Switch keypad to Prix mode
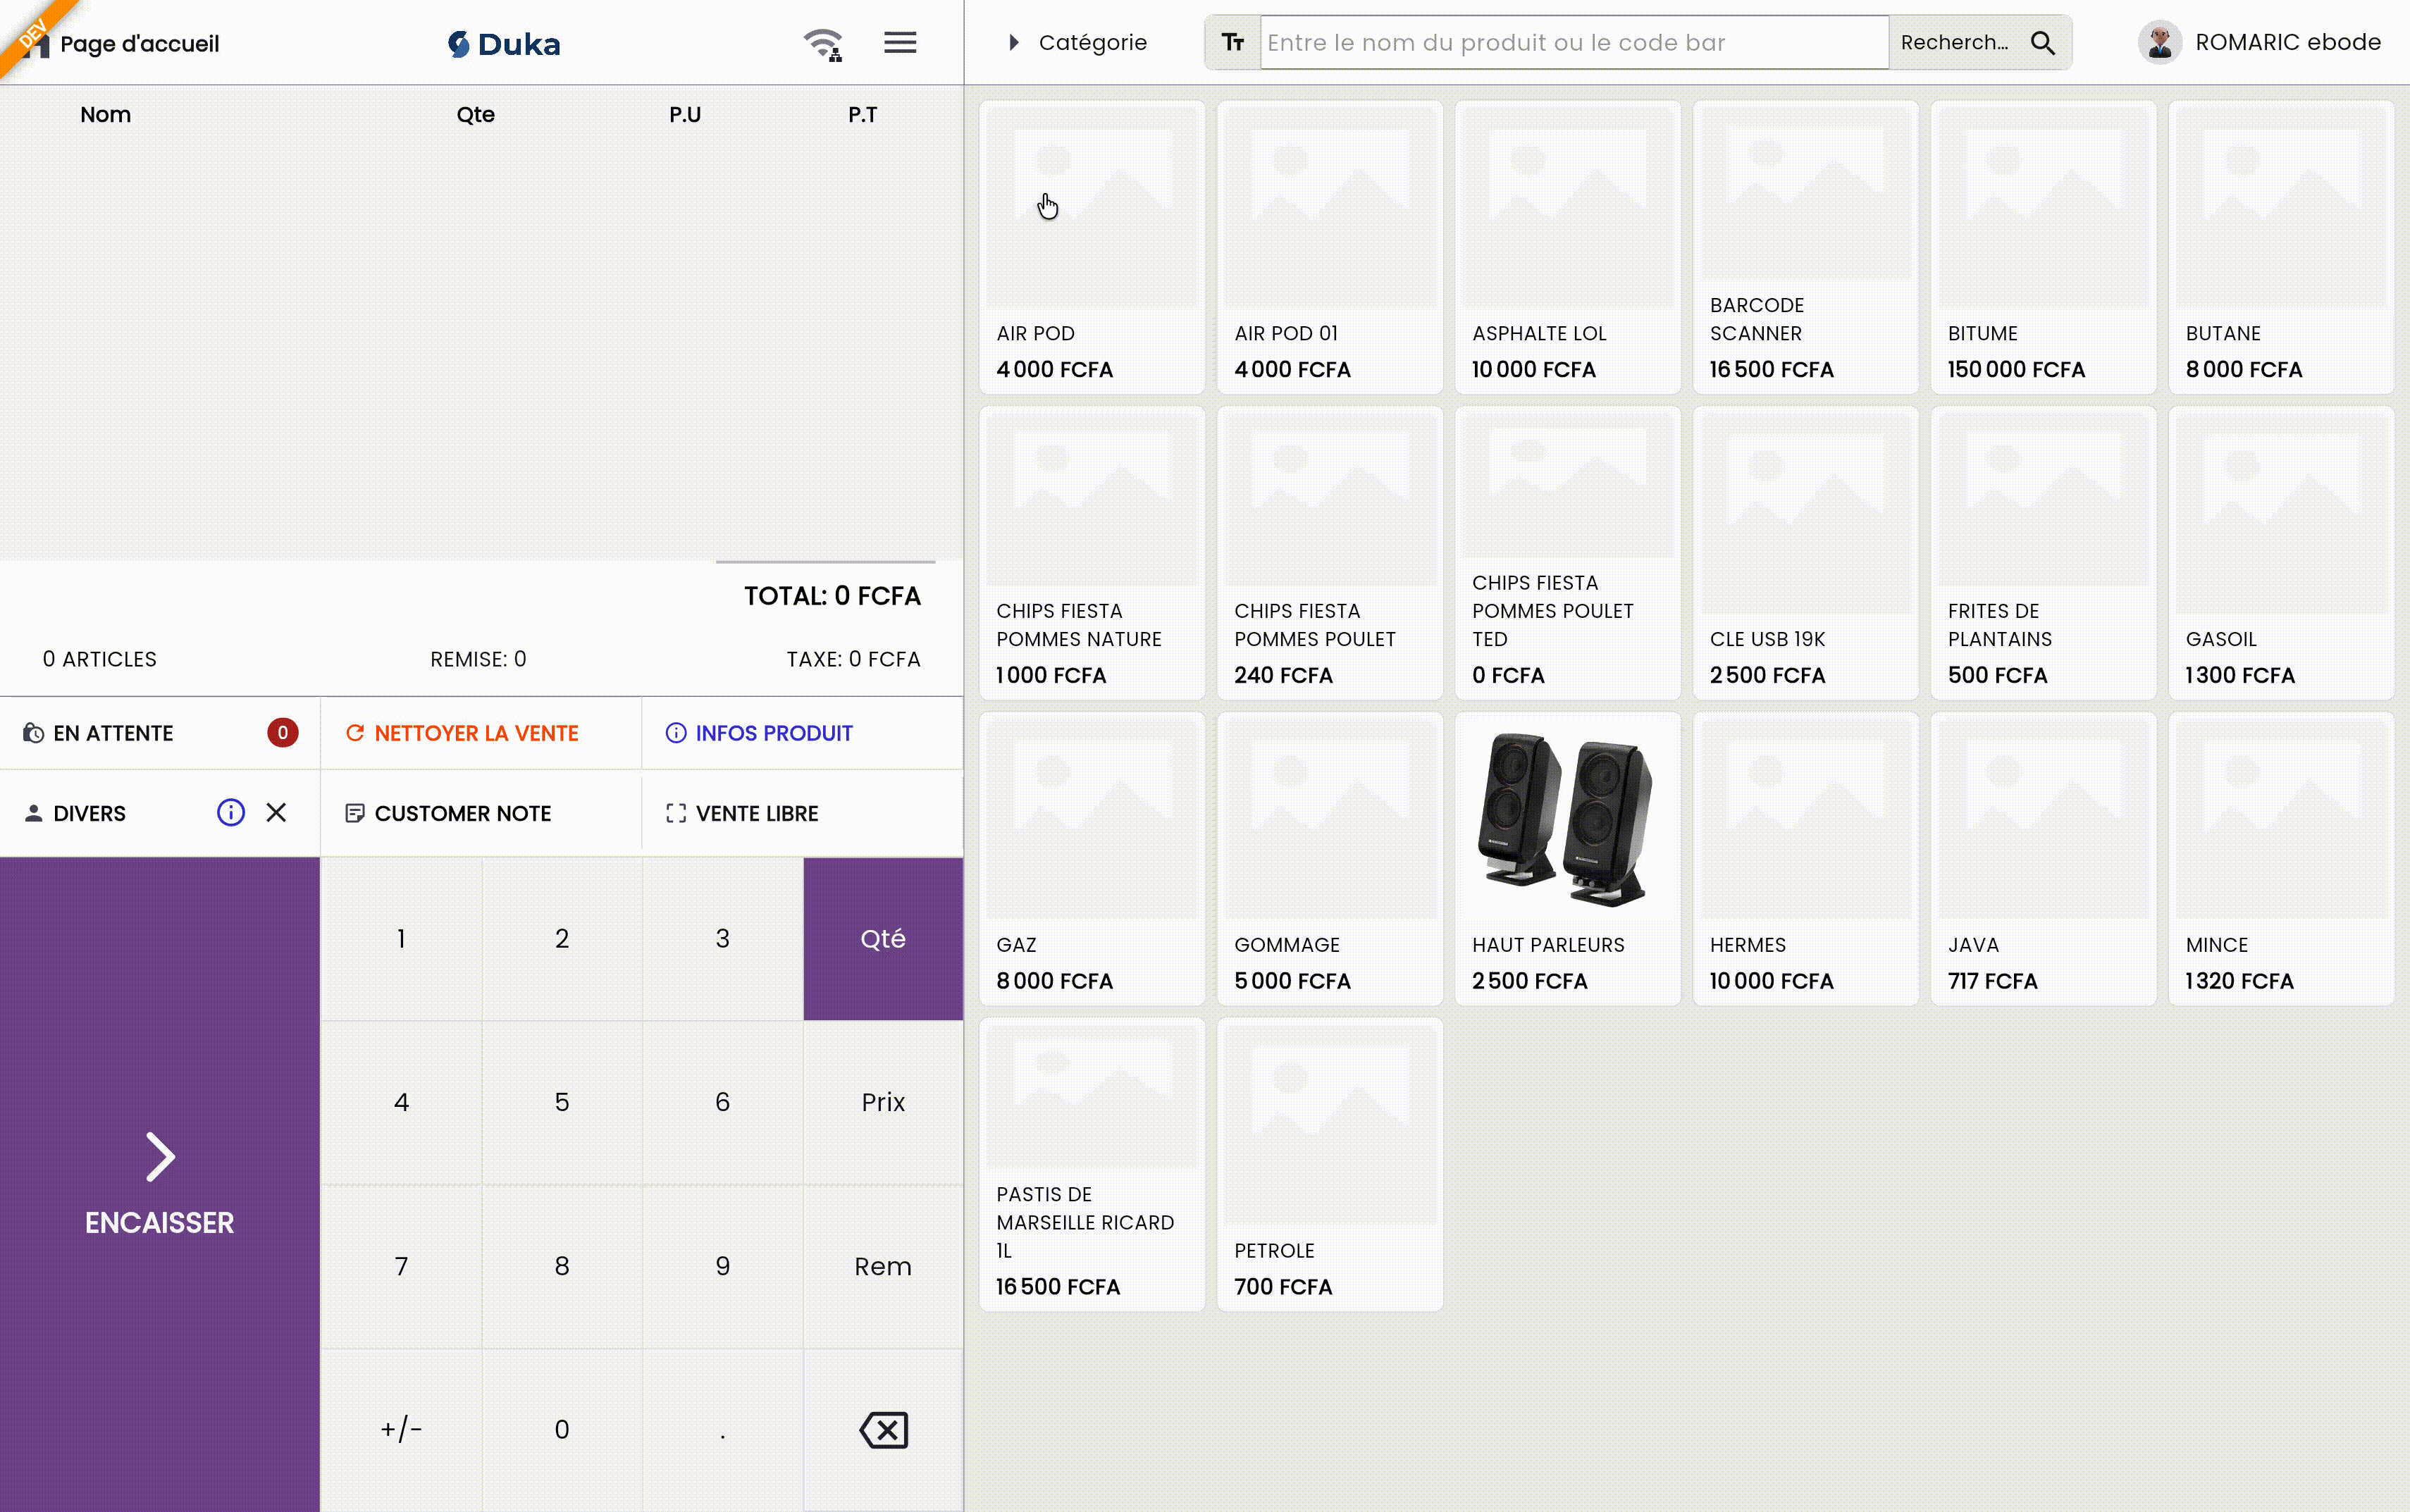 pyautogui.click(x=883, y=1102)
